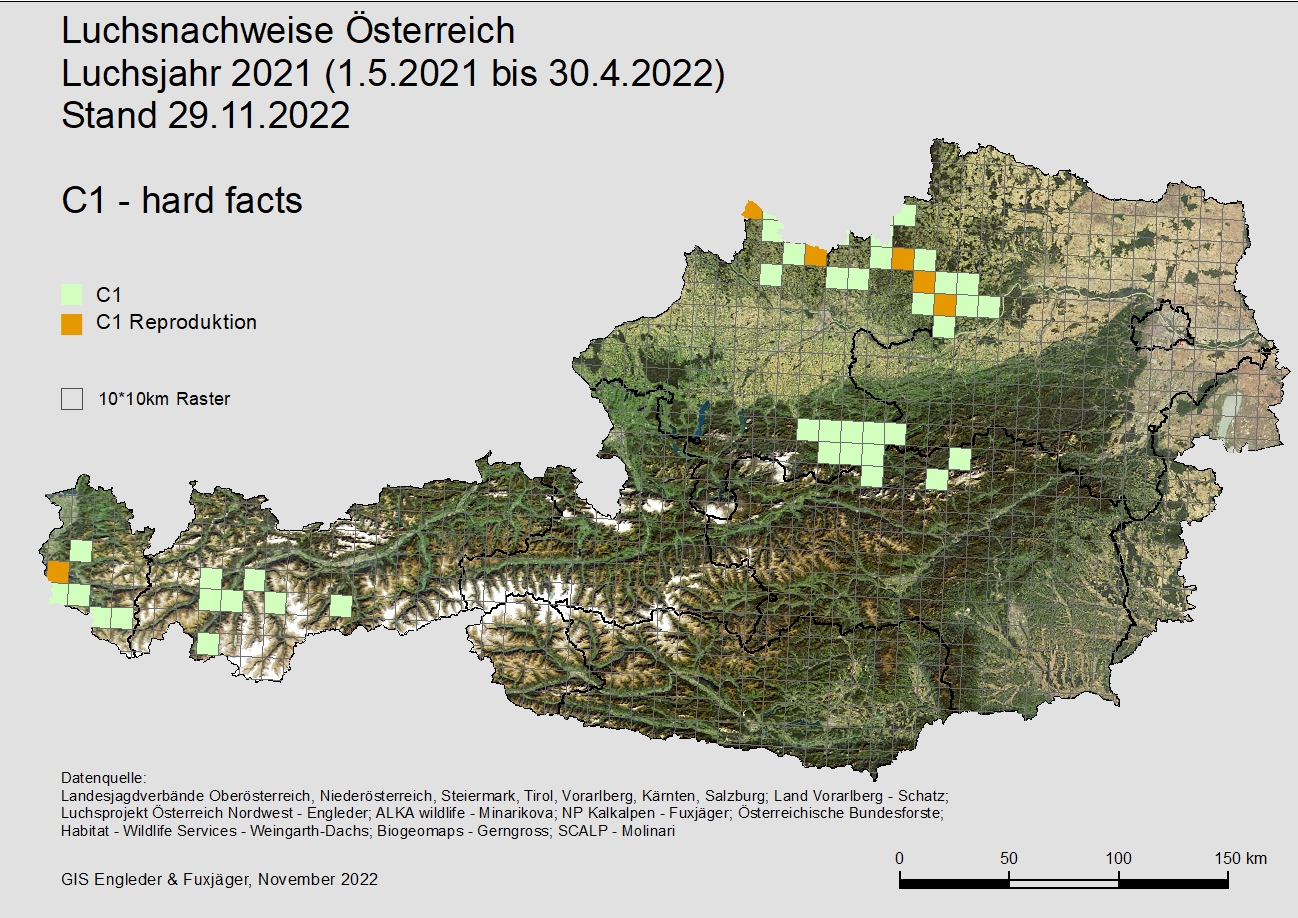Click the source line starting 'Luchsprojekt Österreich Nordwest'

[x=501, y=814]
